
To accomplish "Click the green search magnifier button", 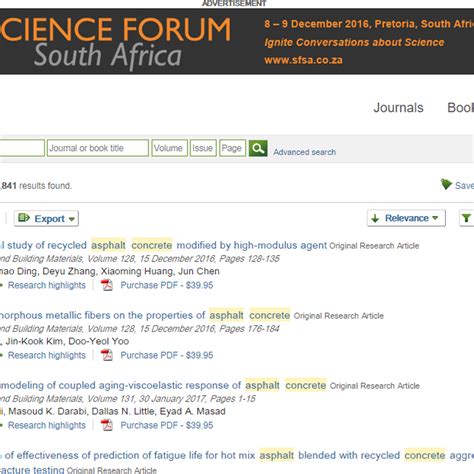I will click(x=258, y=148).
